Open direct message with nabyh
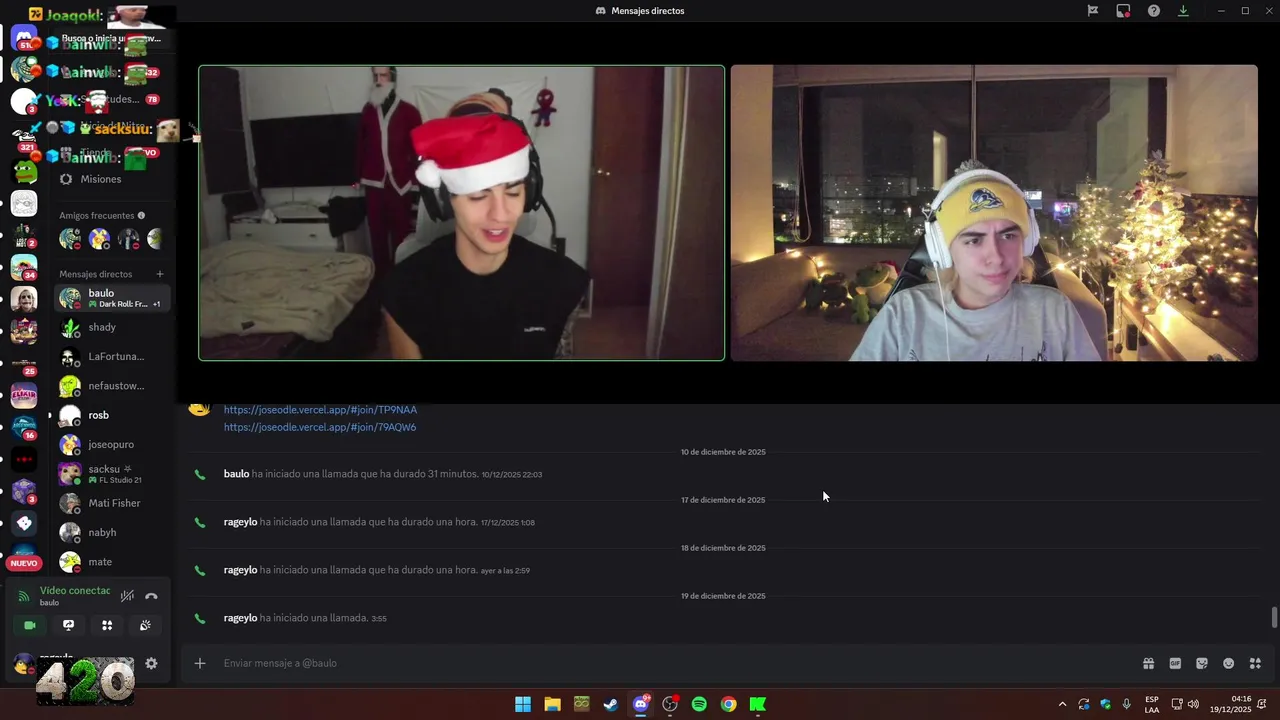Screen dimensions: 1280x720 (112, 532)
